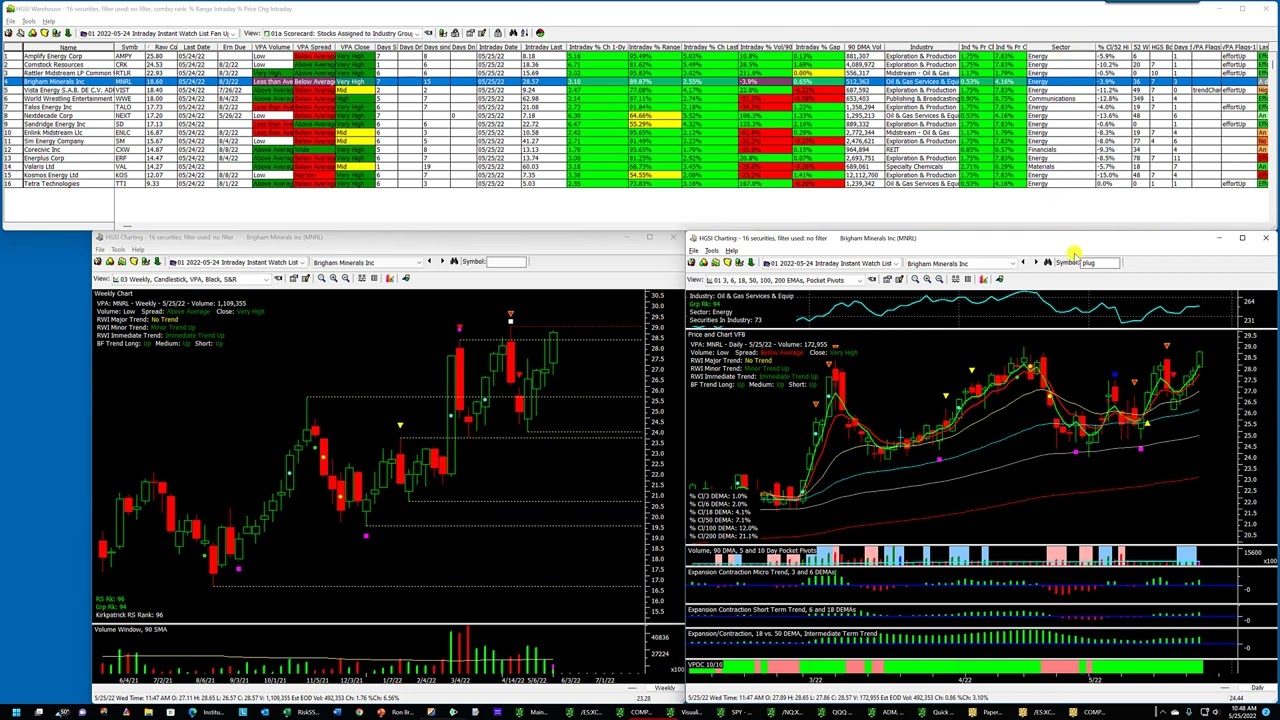This screenshot has height=720, width=1280.
Task: Open Help menu in right Charting window
Action: 732,251
